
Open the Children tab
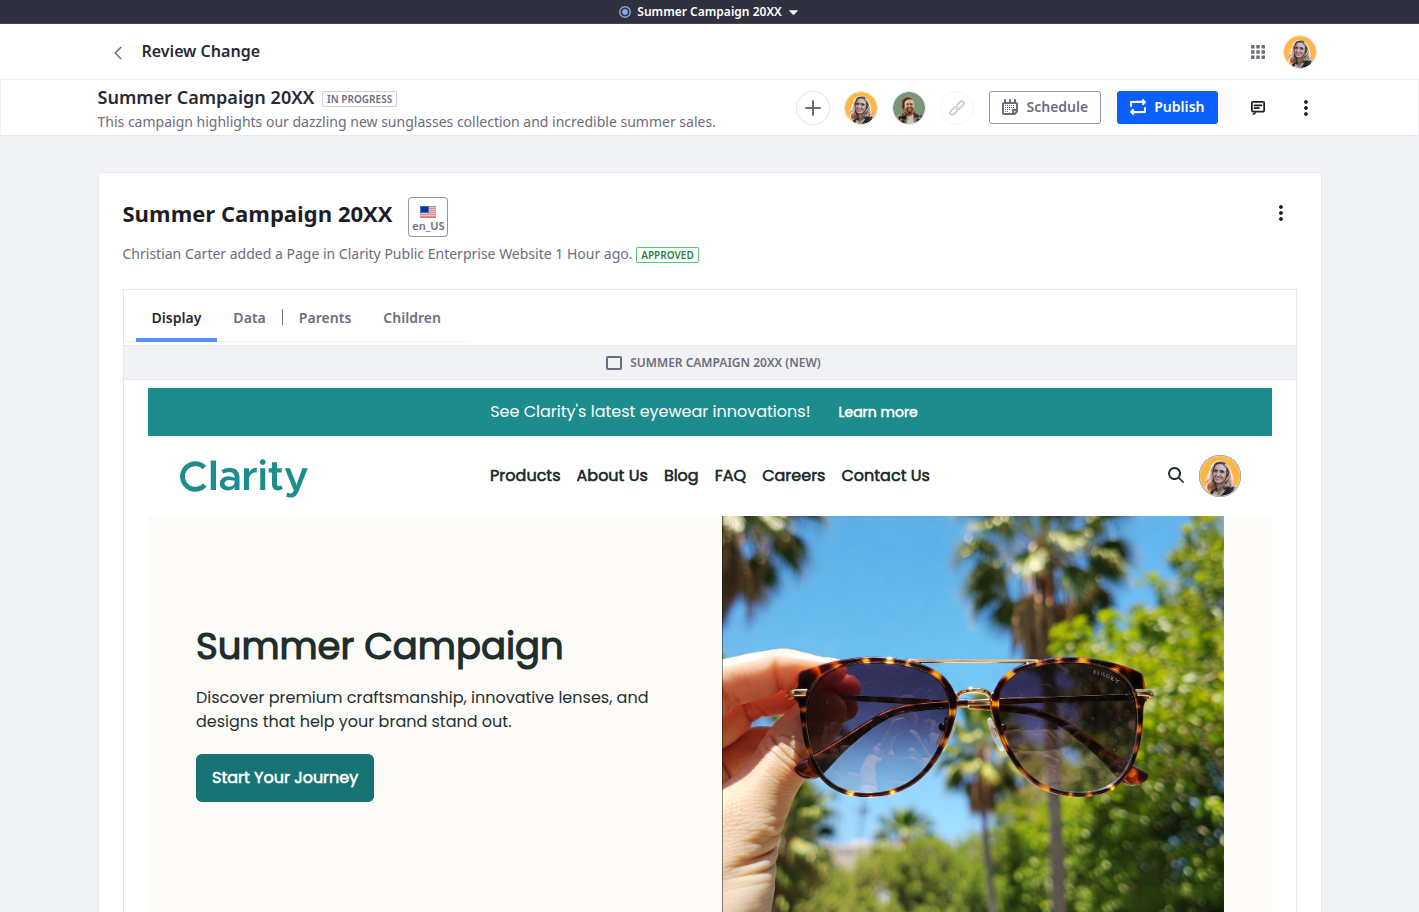coord(412,318)
